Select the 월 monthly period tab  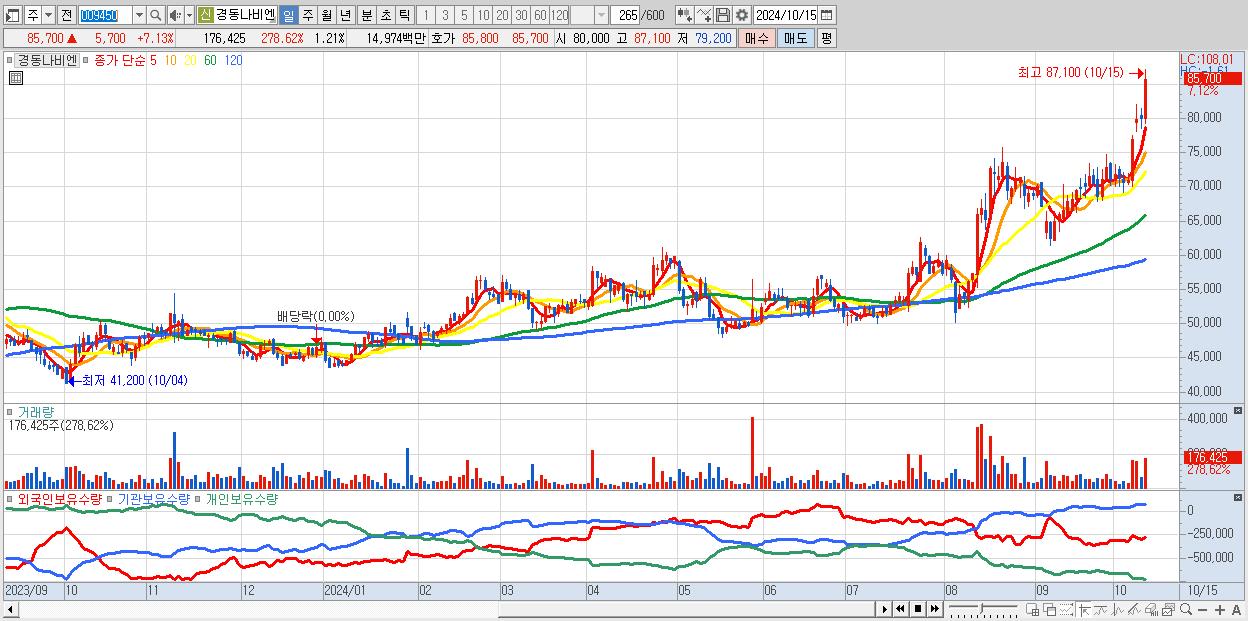[x=326, y=15]
